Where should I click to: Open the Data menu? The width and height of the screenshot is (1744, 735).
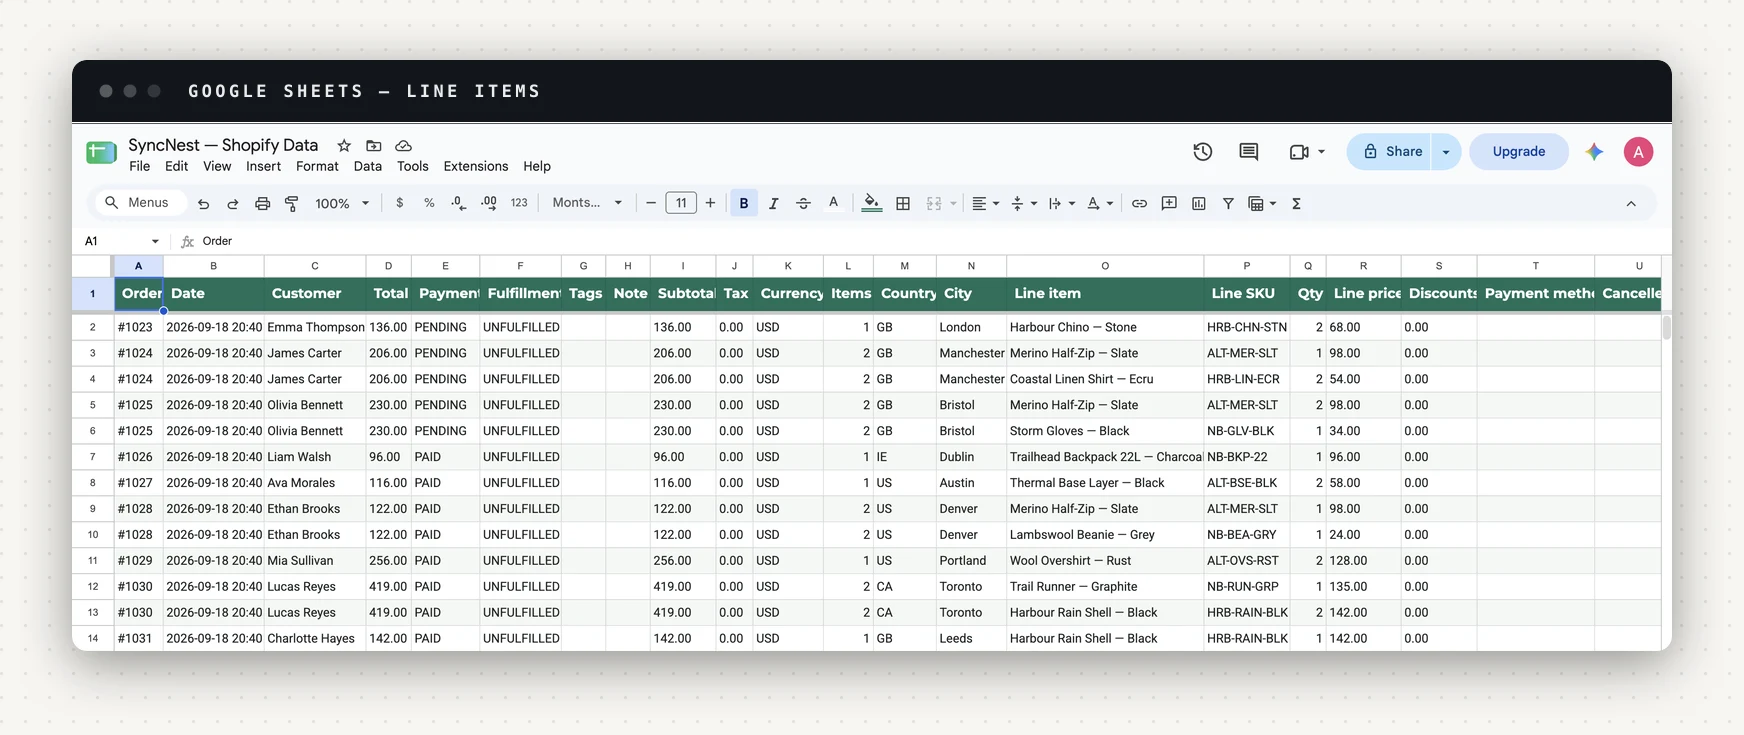click(367, 167)
